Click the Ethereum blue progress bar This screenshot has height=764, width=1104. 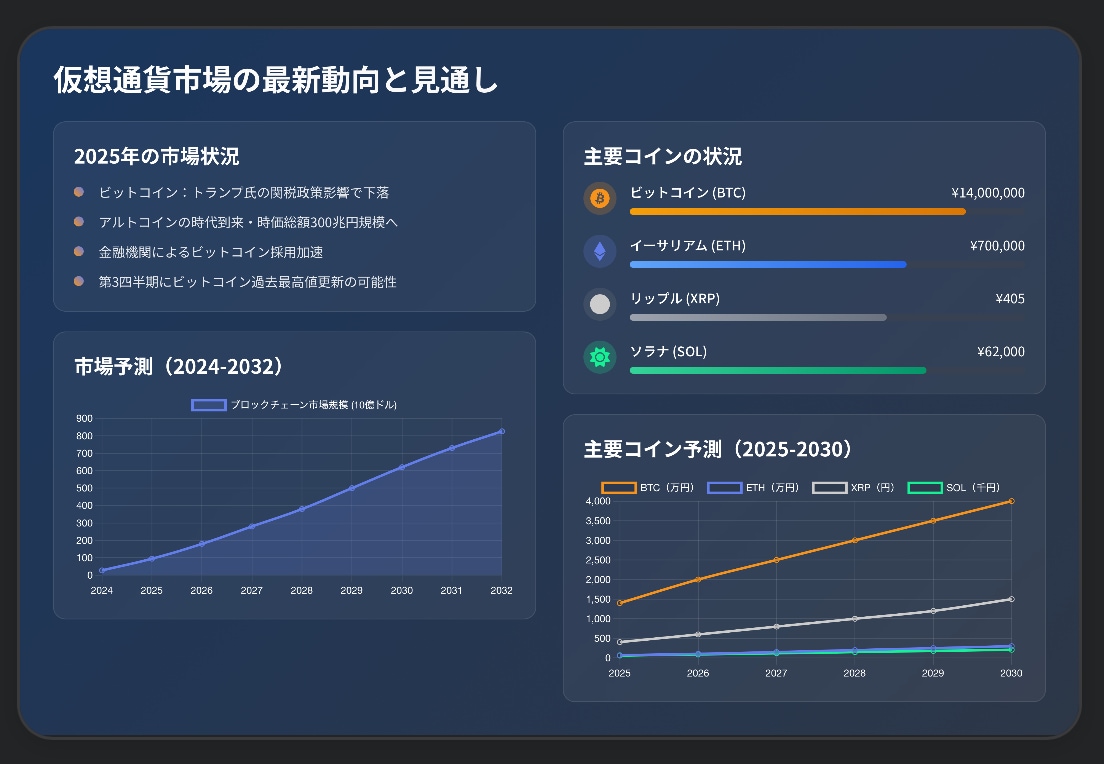(x=768, y=265)
